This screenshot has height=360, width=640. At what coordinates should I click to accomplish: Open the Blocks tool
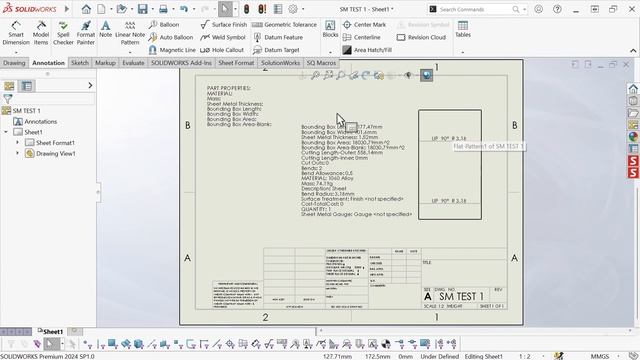point(330,29)
